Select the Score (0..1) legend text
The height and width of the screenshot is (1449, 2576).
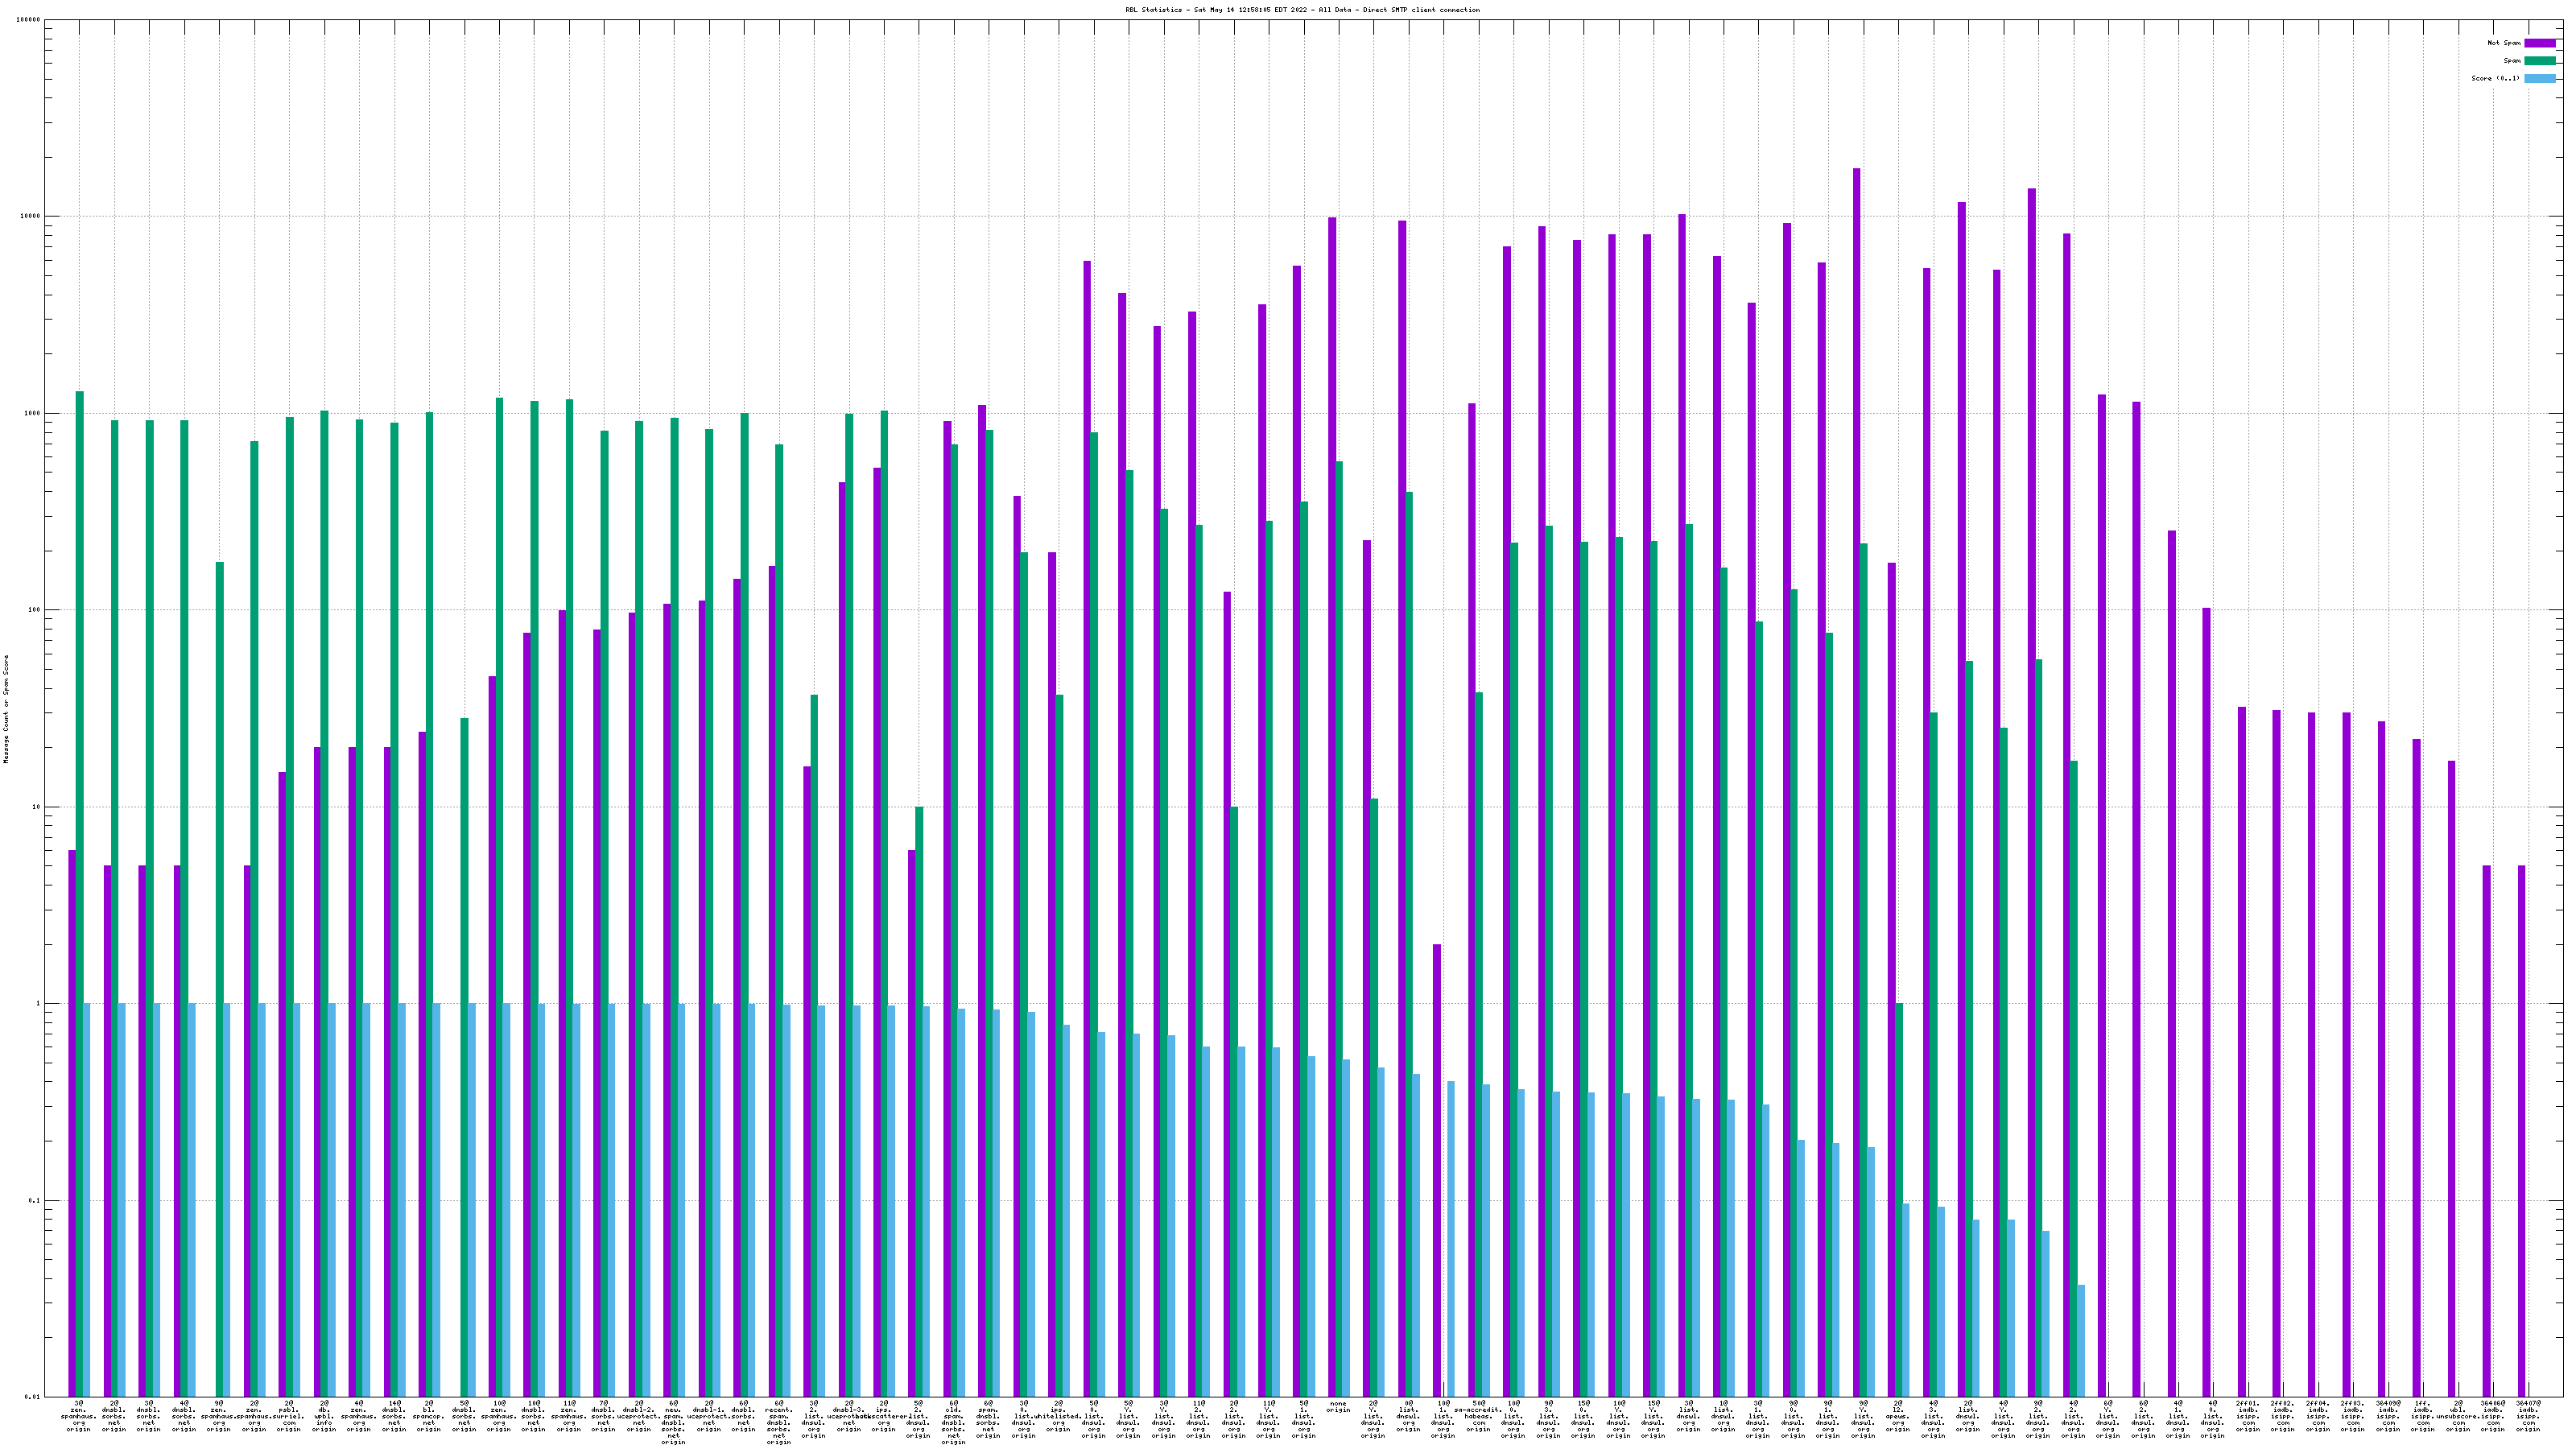pyautogui.click(x=2495, y=78)
